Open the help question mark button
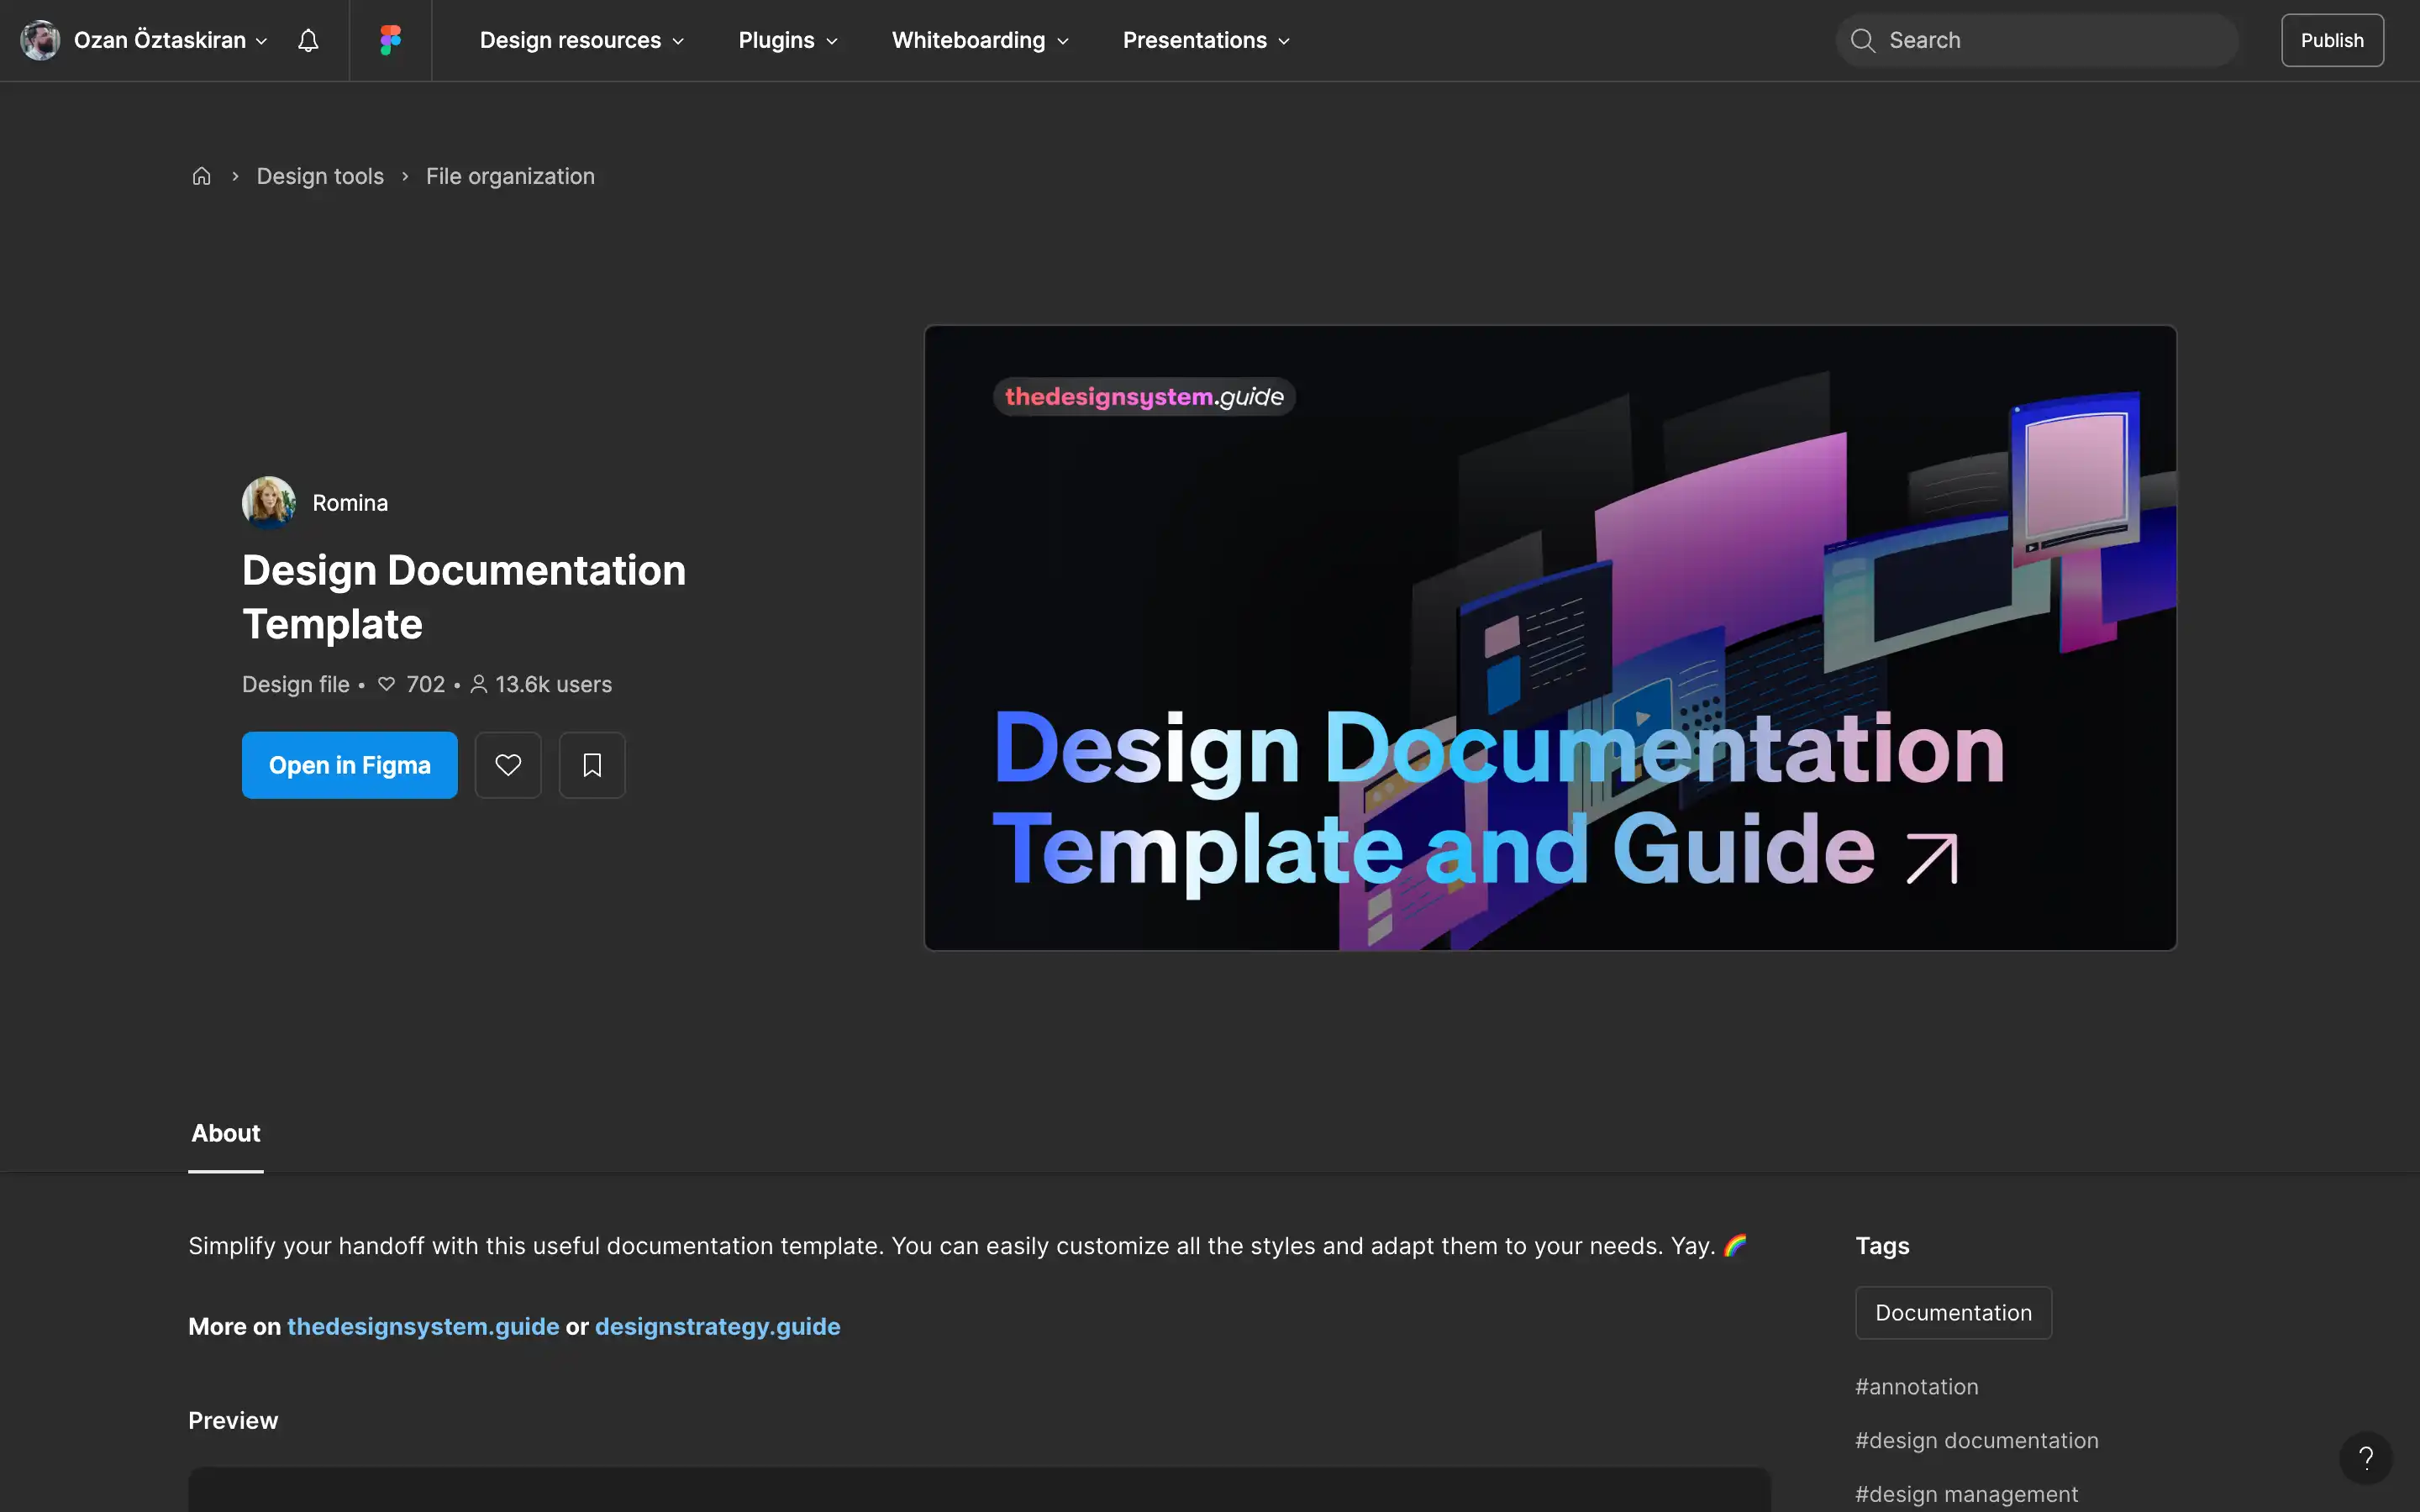Screen dimensions: 2420x1512 click(2365, 1458)
